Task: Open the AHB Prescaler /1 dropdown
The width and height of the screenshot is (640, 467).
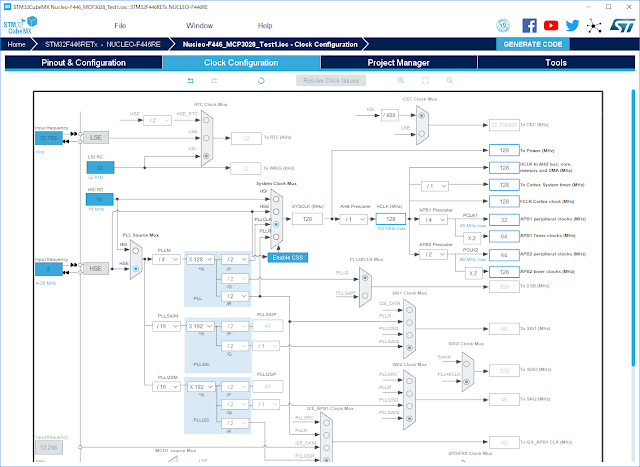Action: tap(354, 219)
